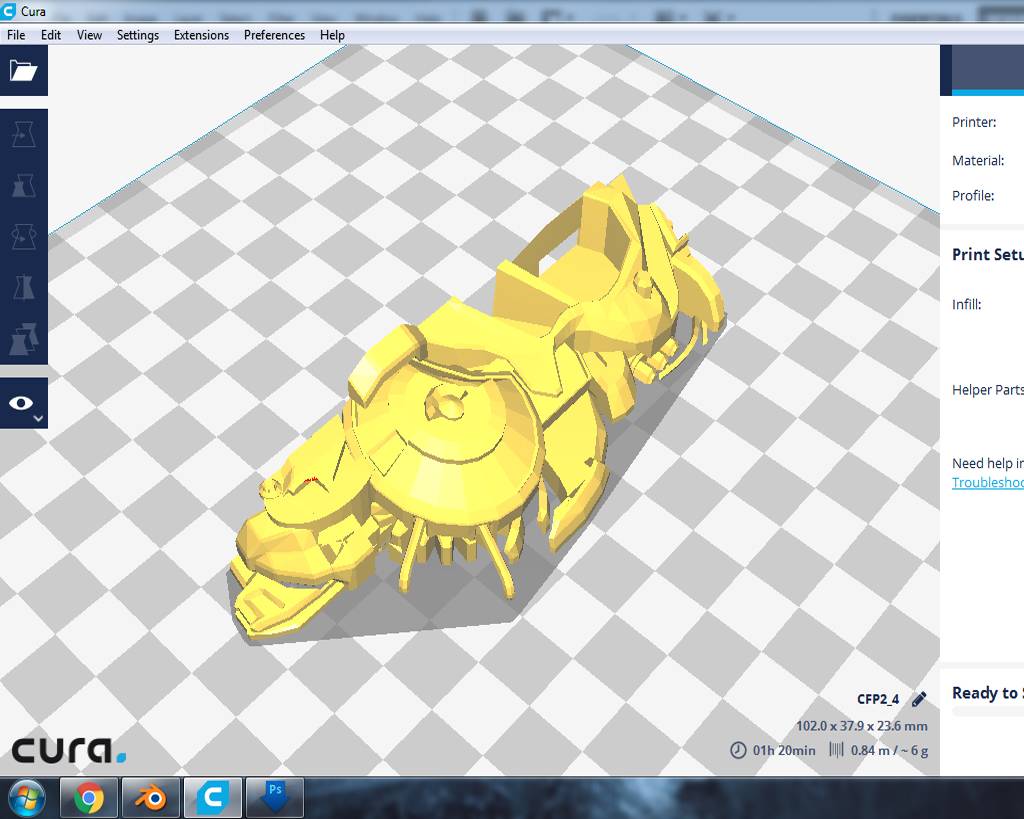1024x819 pixels.
Task: Select the Mirror tool in the sidebar
Action: [24, 287]
